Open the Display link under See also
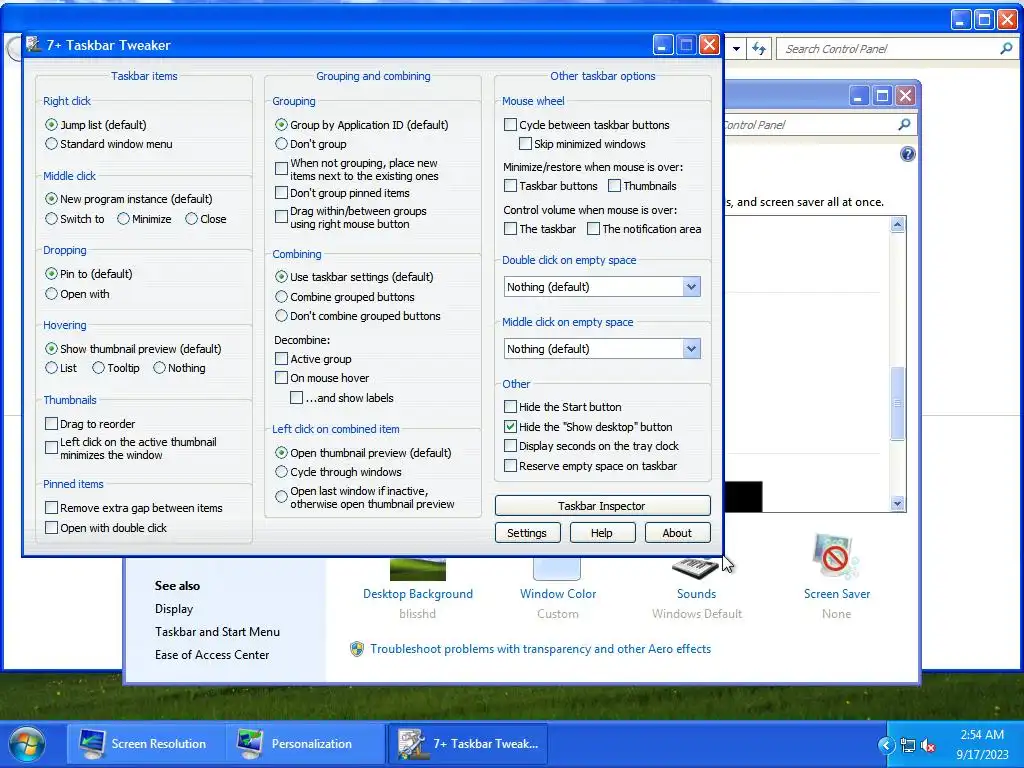This screenshot has width=1024, height=768. click(174, 609)
